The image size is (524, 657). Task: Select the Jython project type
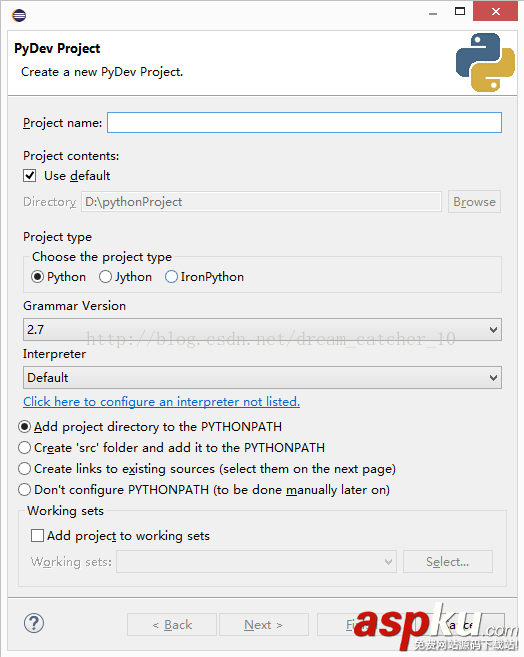(105, 277)
